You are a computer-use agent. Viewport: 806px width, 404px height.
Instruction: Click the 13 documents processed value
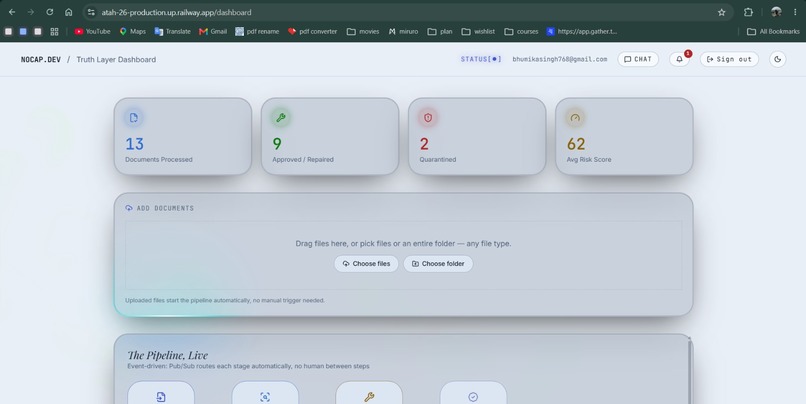coord(135,144)
